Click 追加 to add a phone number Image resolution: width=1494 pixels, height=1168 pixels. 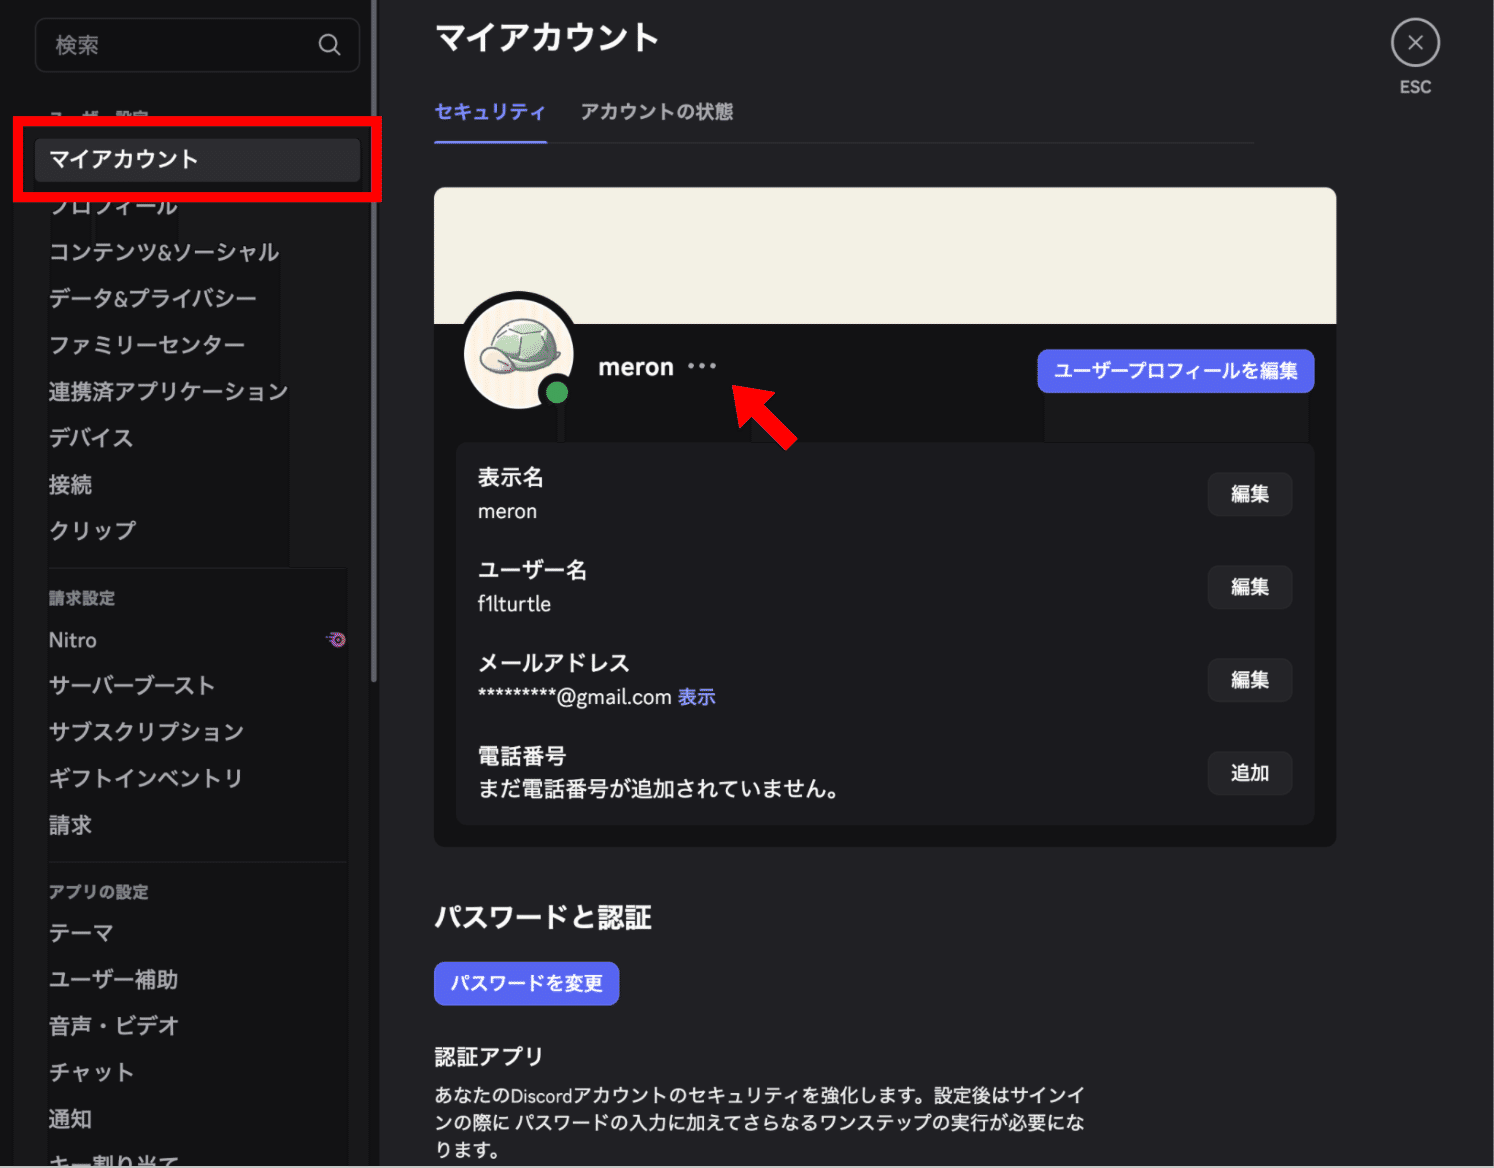coord(1249,772)
